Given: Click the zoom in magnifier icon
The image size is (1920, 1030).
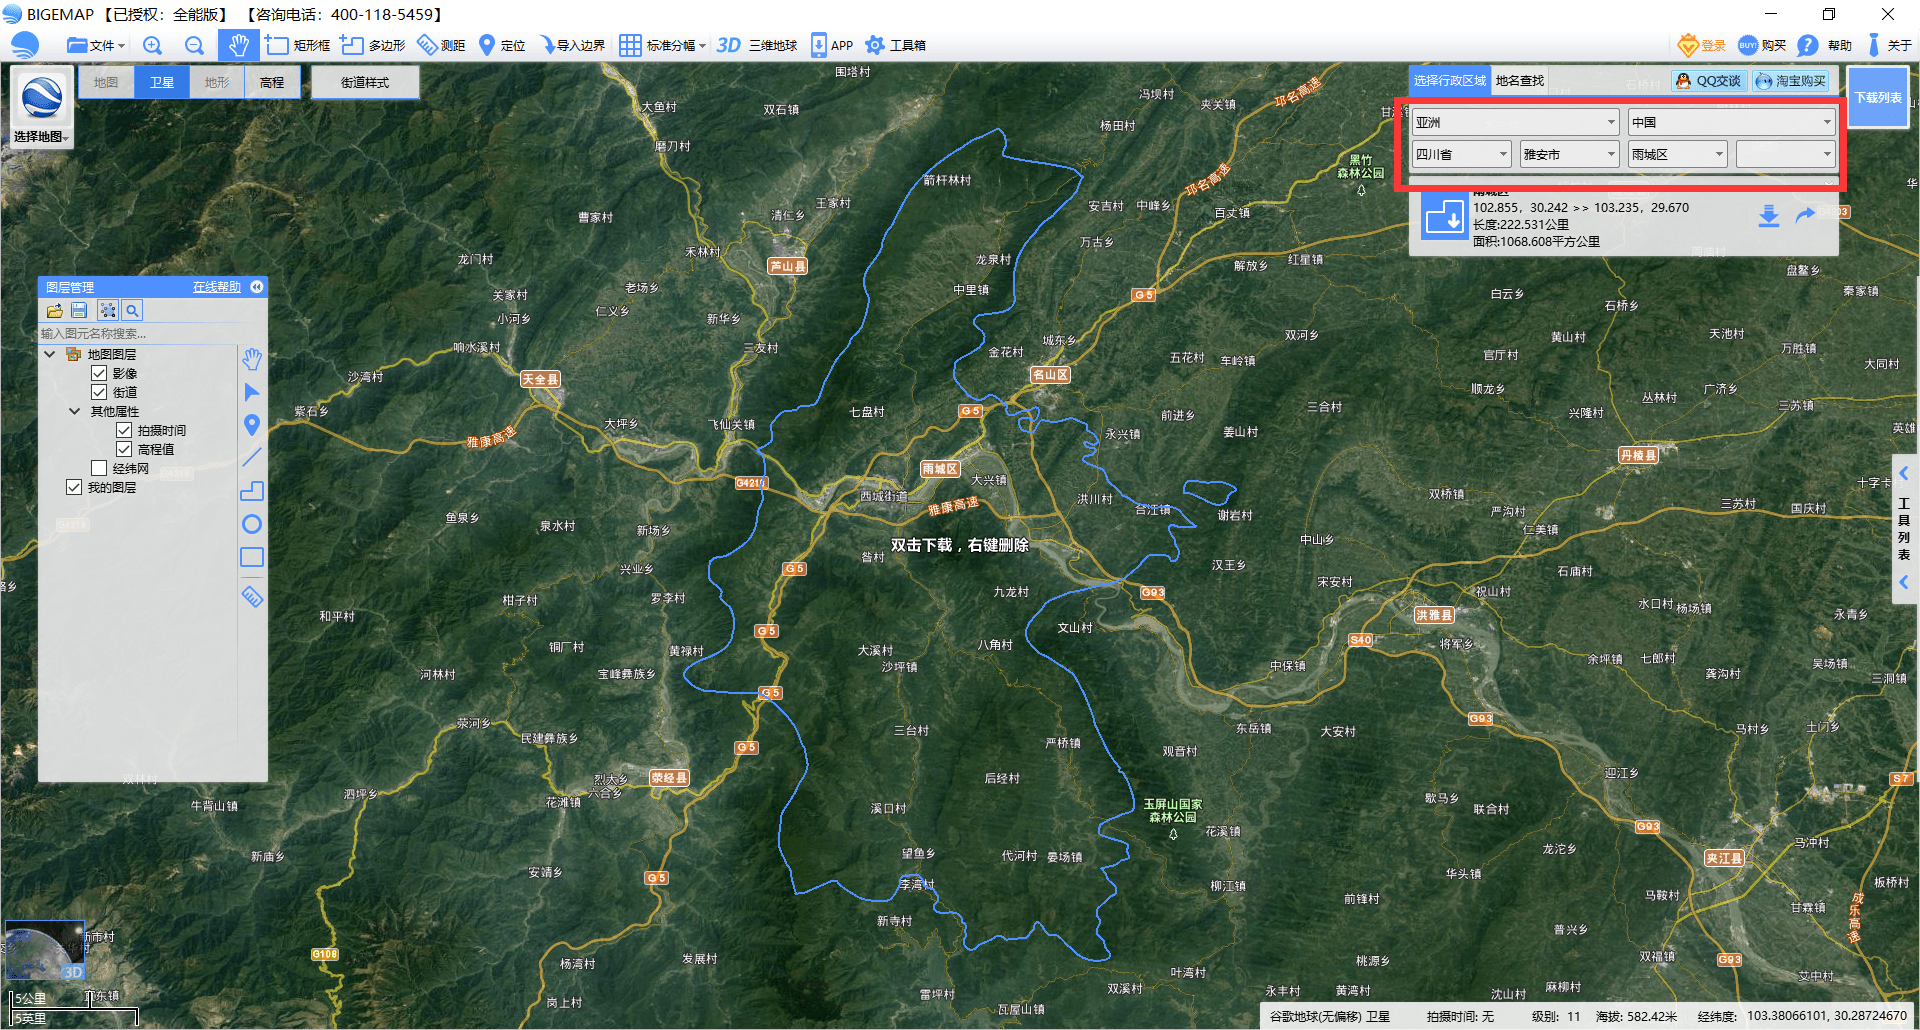Looking at the screenshot, I should pos(152,45).
